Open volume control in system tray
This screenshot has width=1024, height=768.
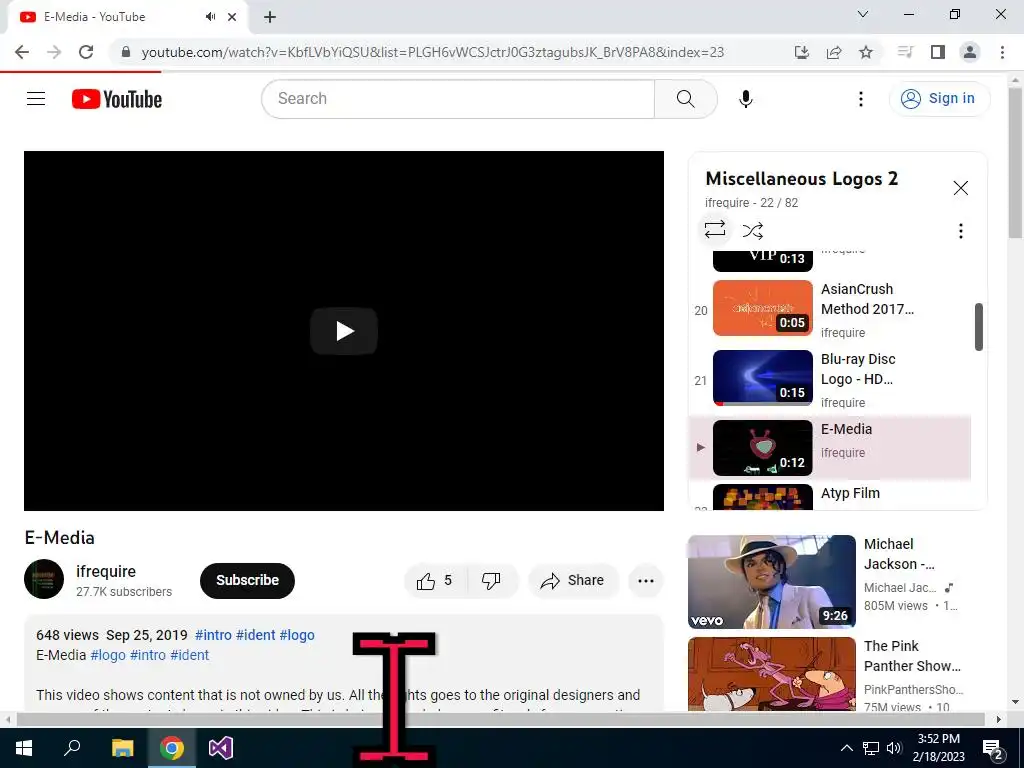(894, 748)
